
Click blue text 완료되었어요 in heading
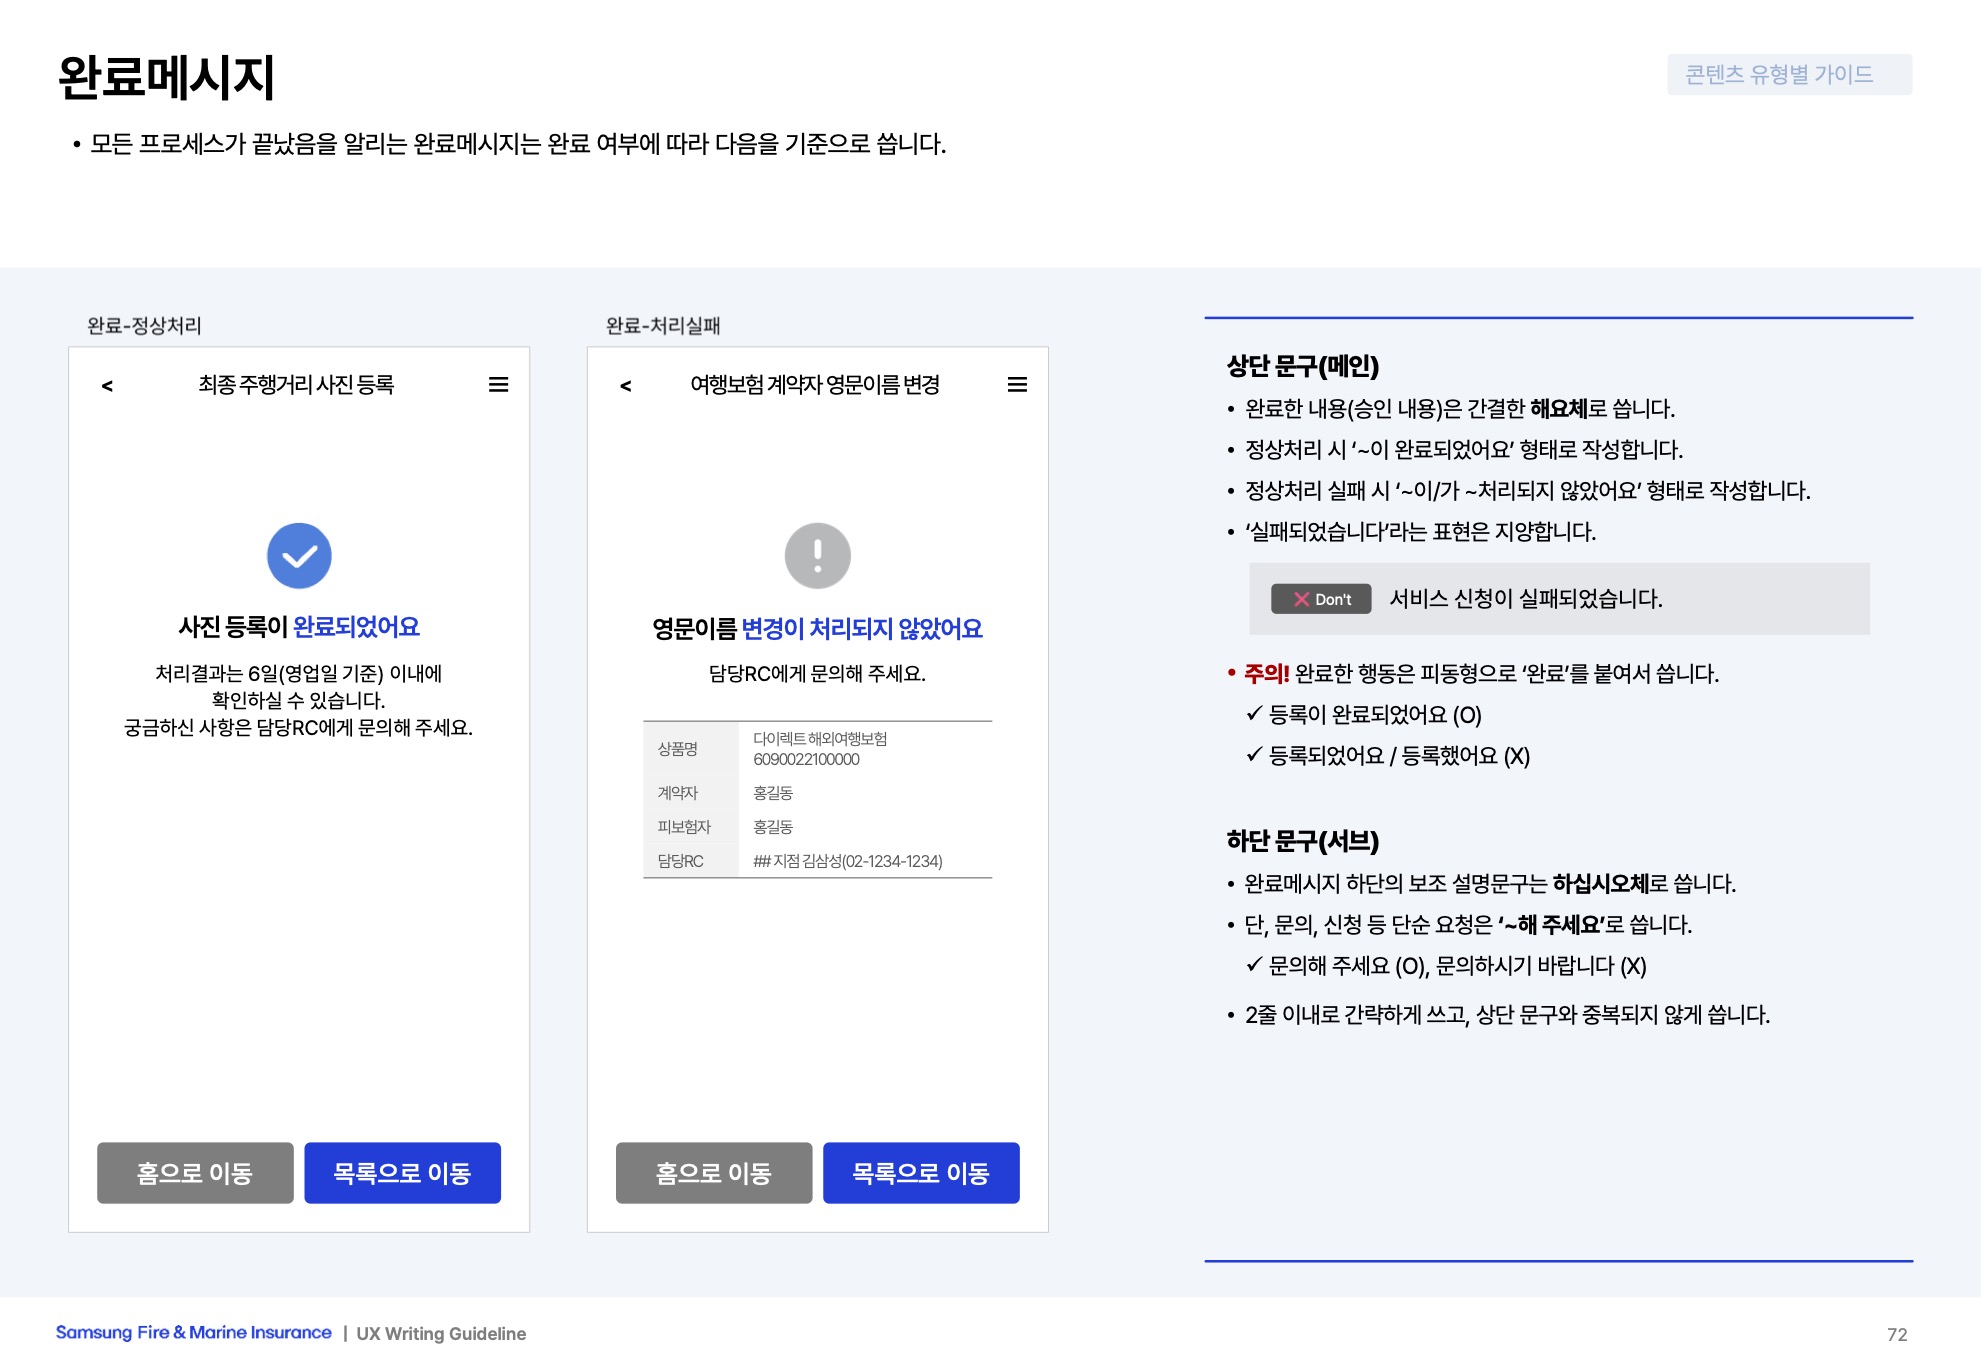[x=356, y=627]
